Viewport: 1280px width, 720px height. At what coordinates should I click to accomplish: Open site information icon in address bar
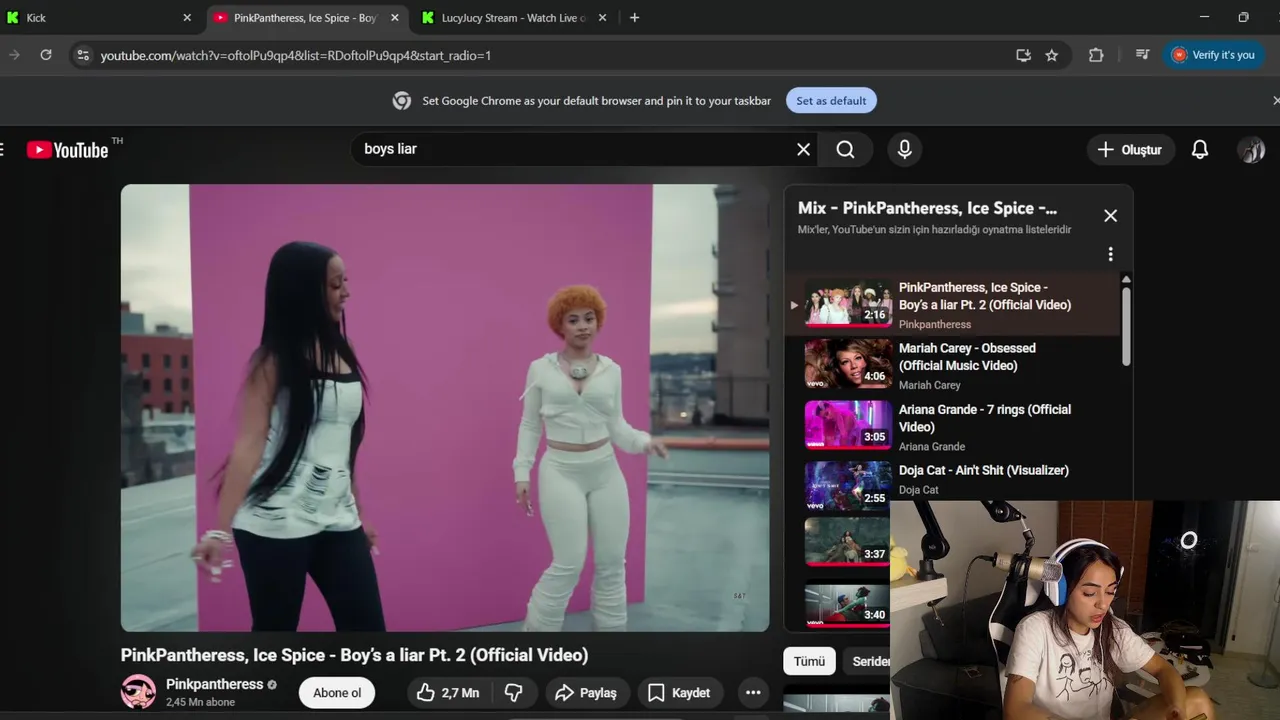pos(83,55)
